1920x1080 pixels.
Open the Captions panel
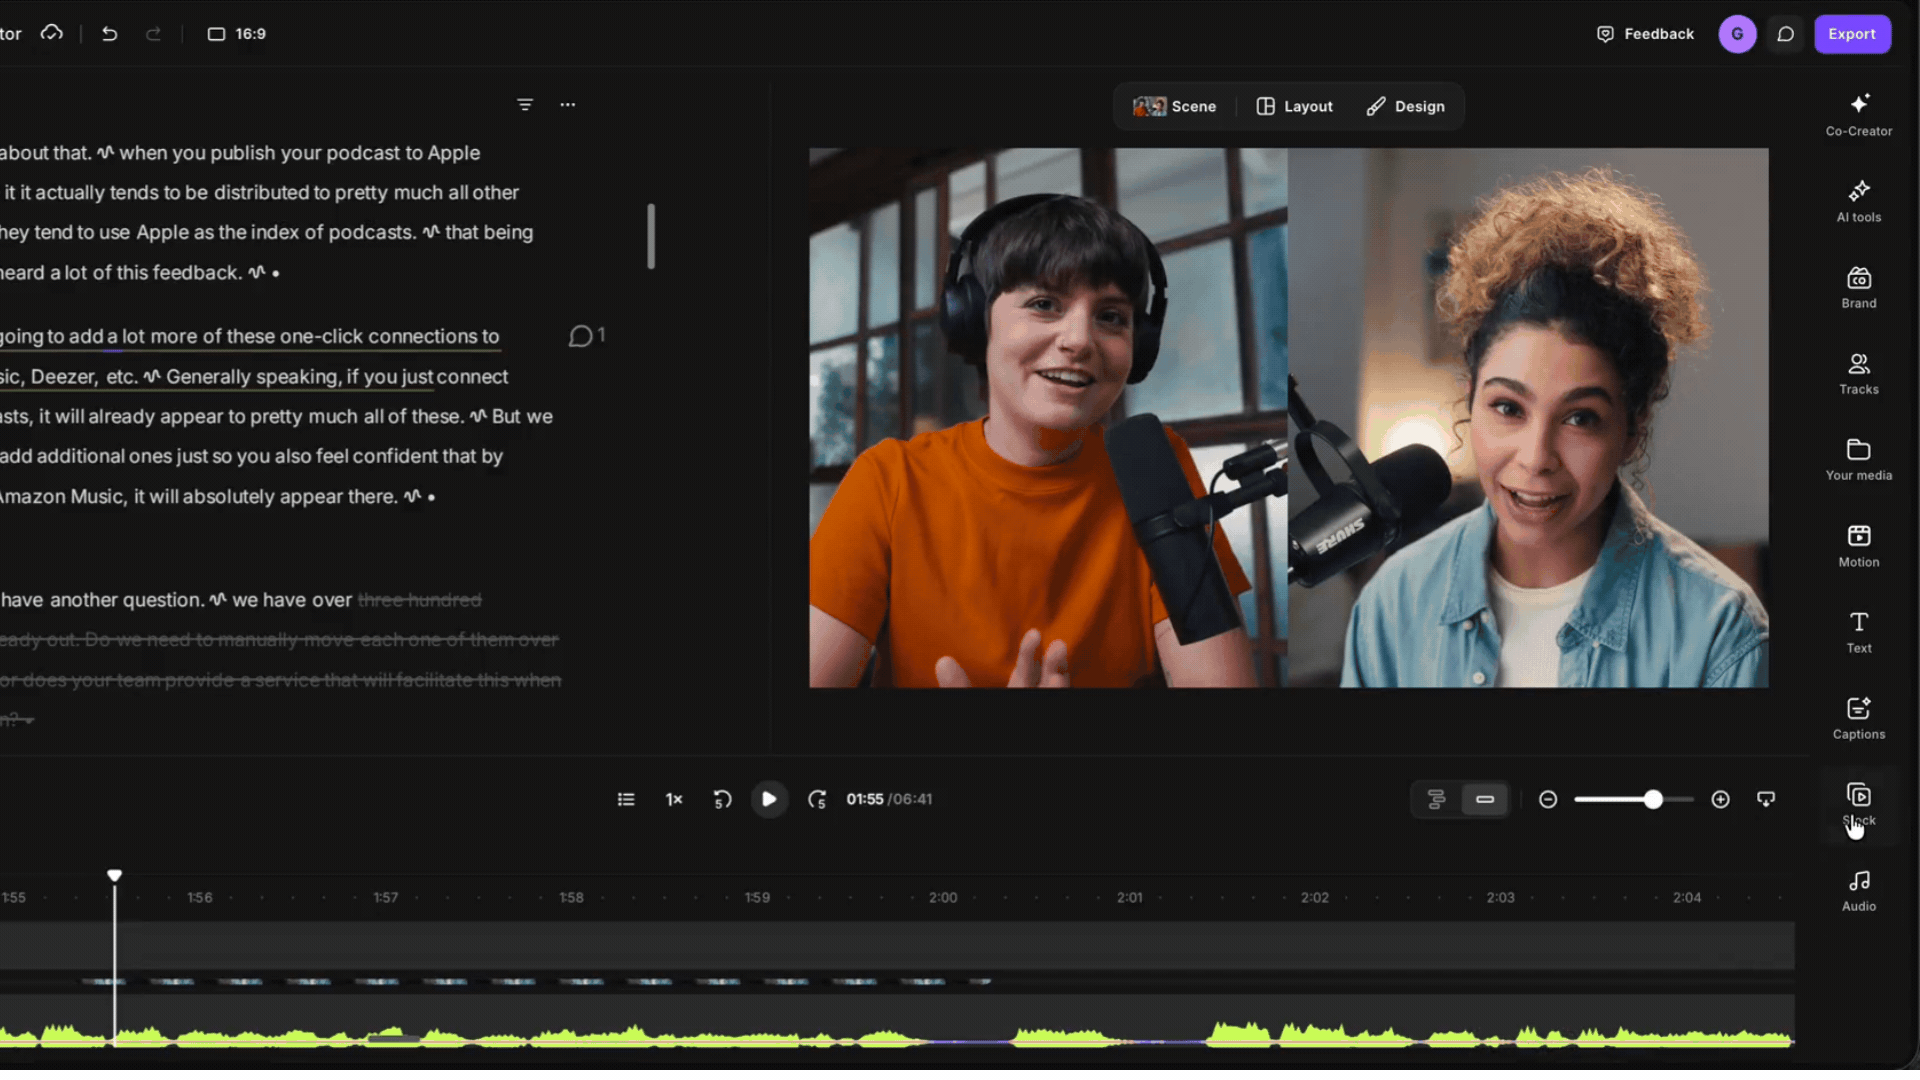click(1858, 718)
